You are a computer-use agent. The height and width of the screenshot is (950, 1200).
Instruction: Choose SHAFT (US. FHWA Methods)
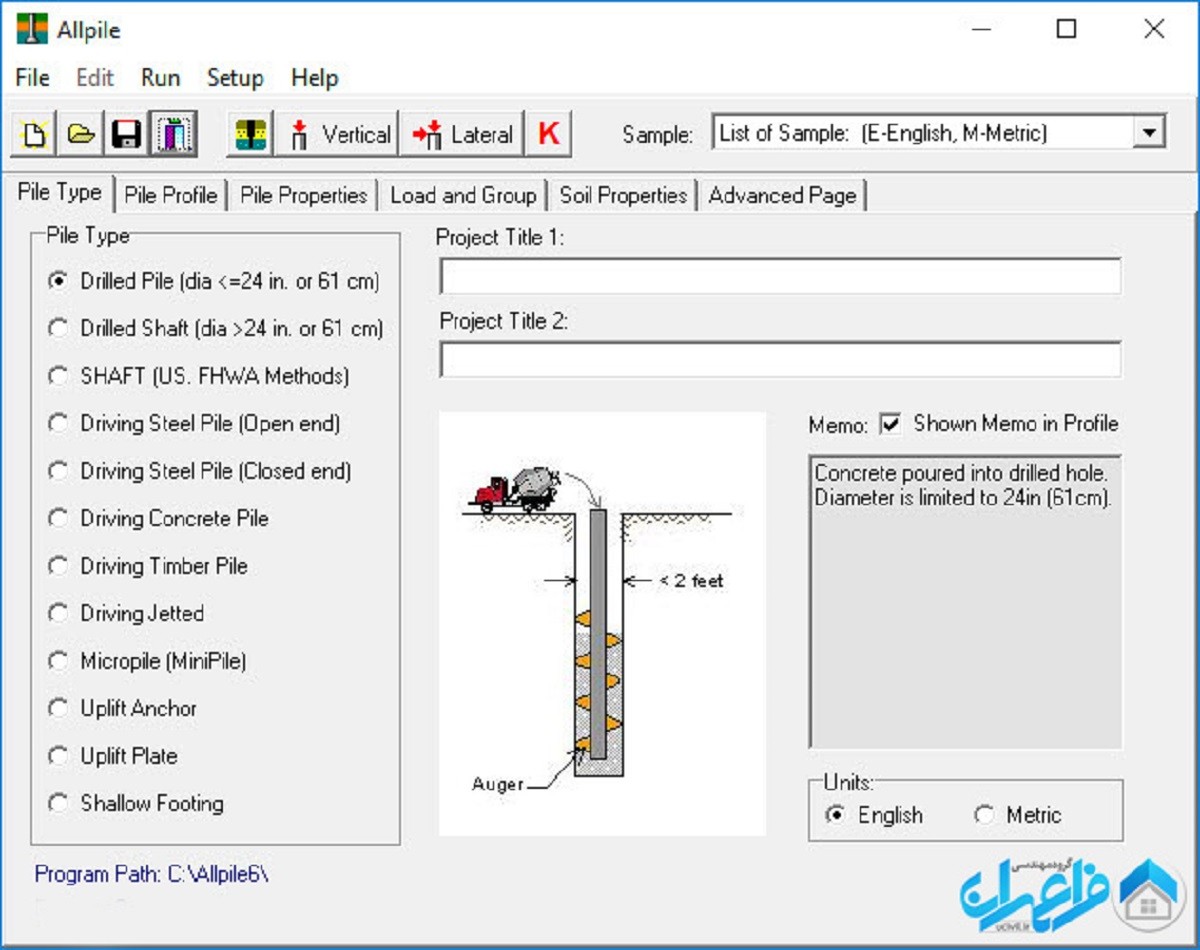pyautogui.click(x=200, y=376)
